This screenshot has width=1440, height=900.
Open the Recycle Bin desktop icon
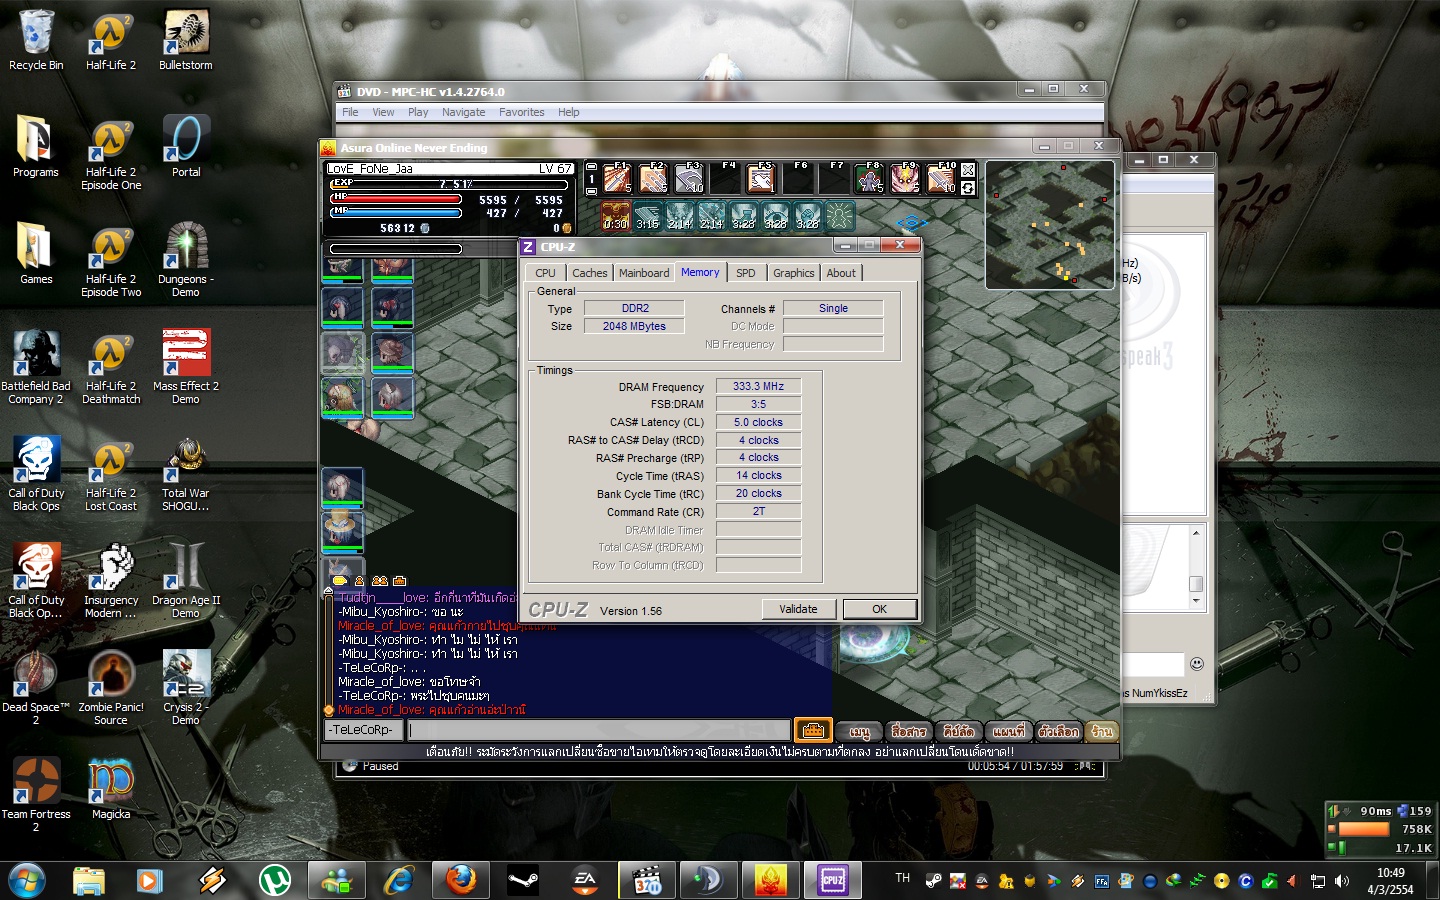tap(36, 41)
